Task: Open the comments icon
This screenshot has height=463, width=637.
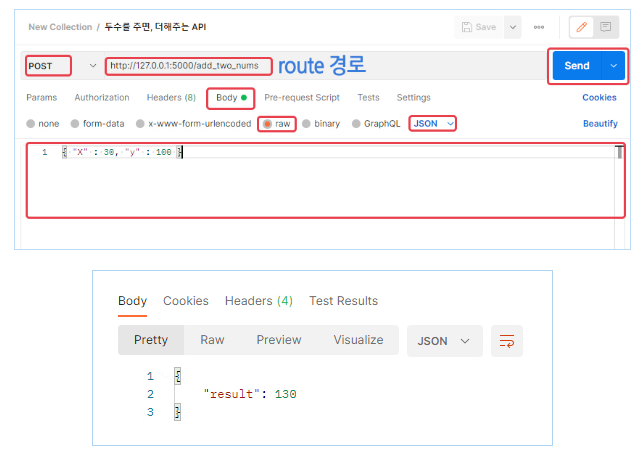Action: coord(605,27)
